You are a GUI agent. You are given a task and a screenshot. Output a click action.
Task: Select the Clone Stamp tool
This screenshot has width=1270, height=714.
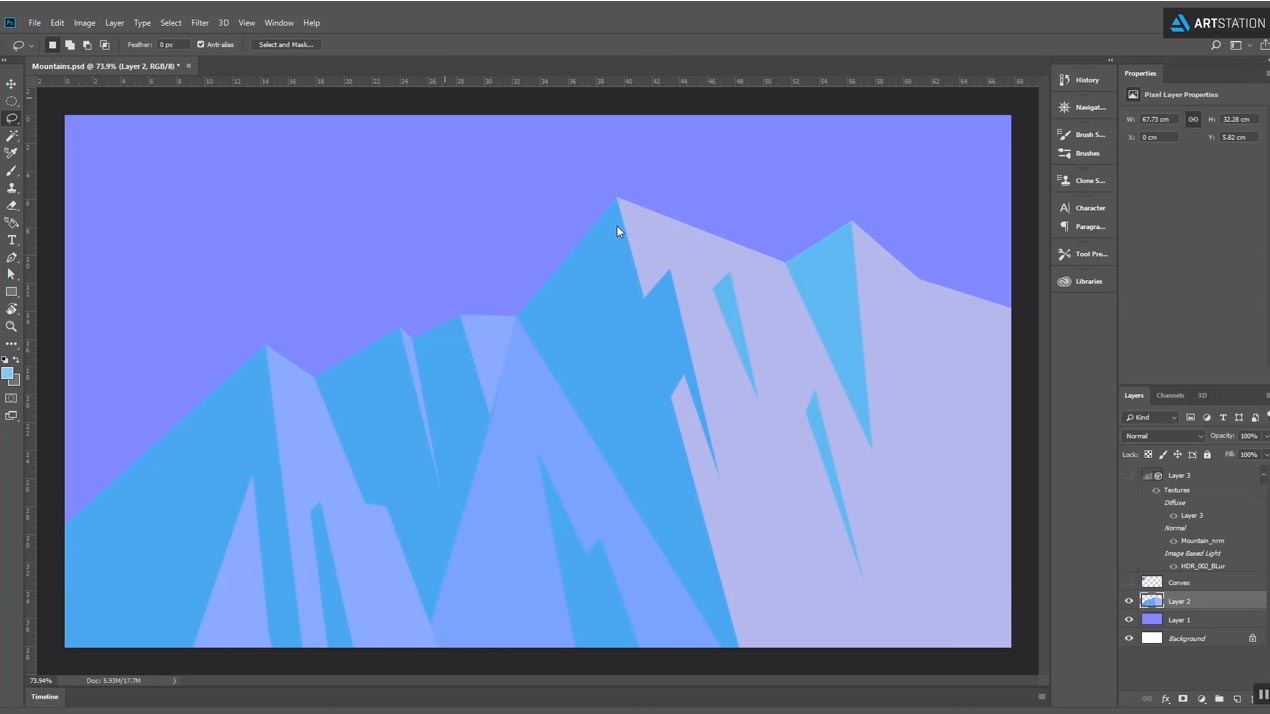11,188
